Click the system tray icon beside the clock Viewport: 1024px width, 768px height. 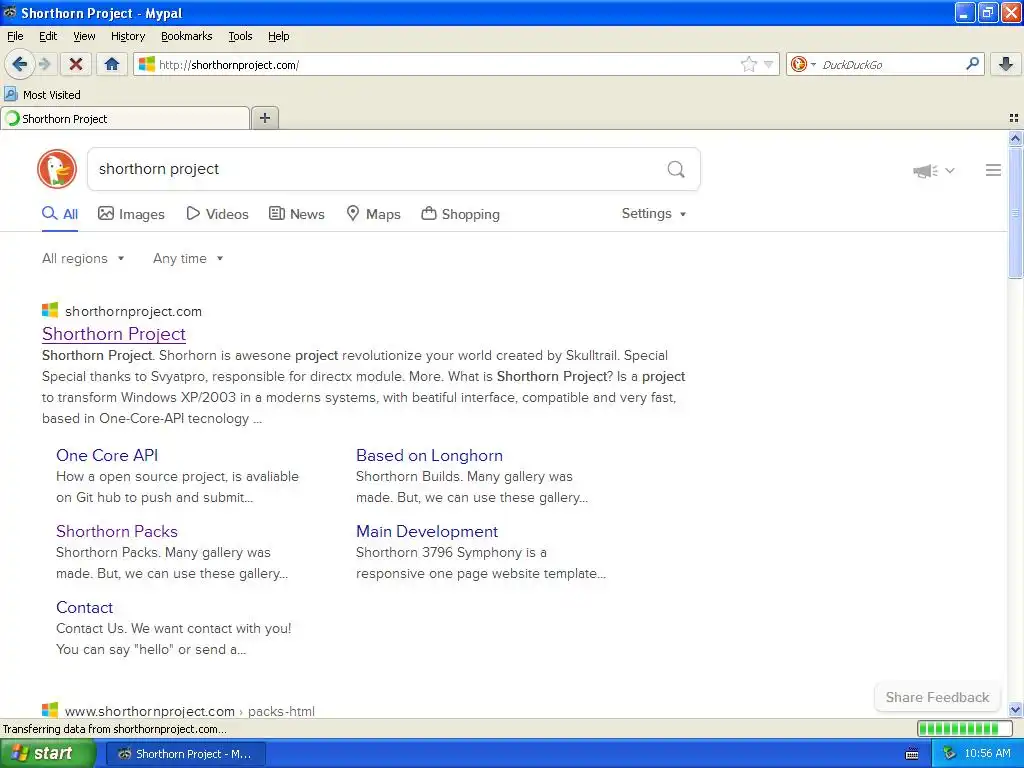[x=949, y=754]
